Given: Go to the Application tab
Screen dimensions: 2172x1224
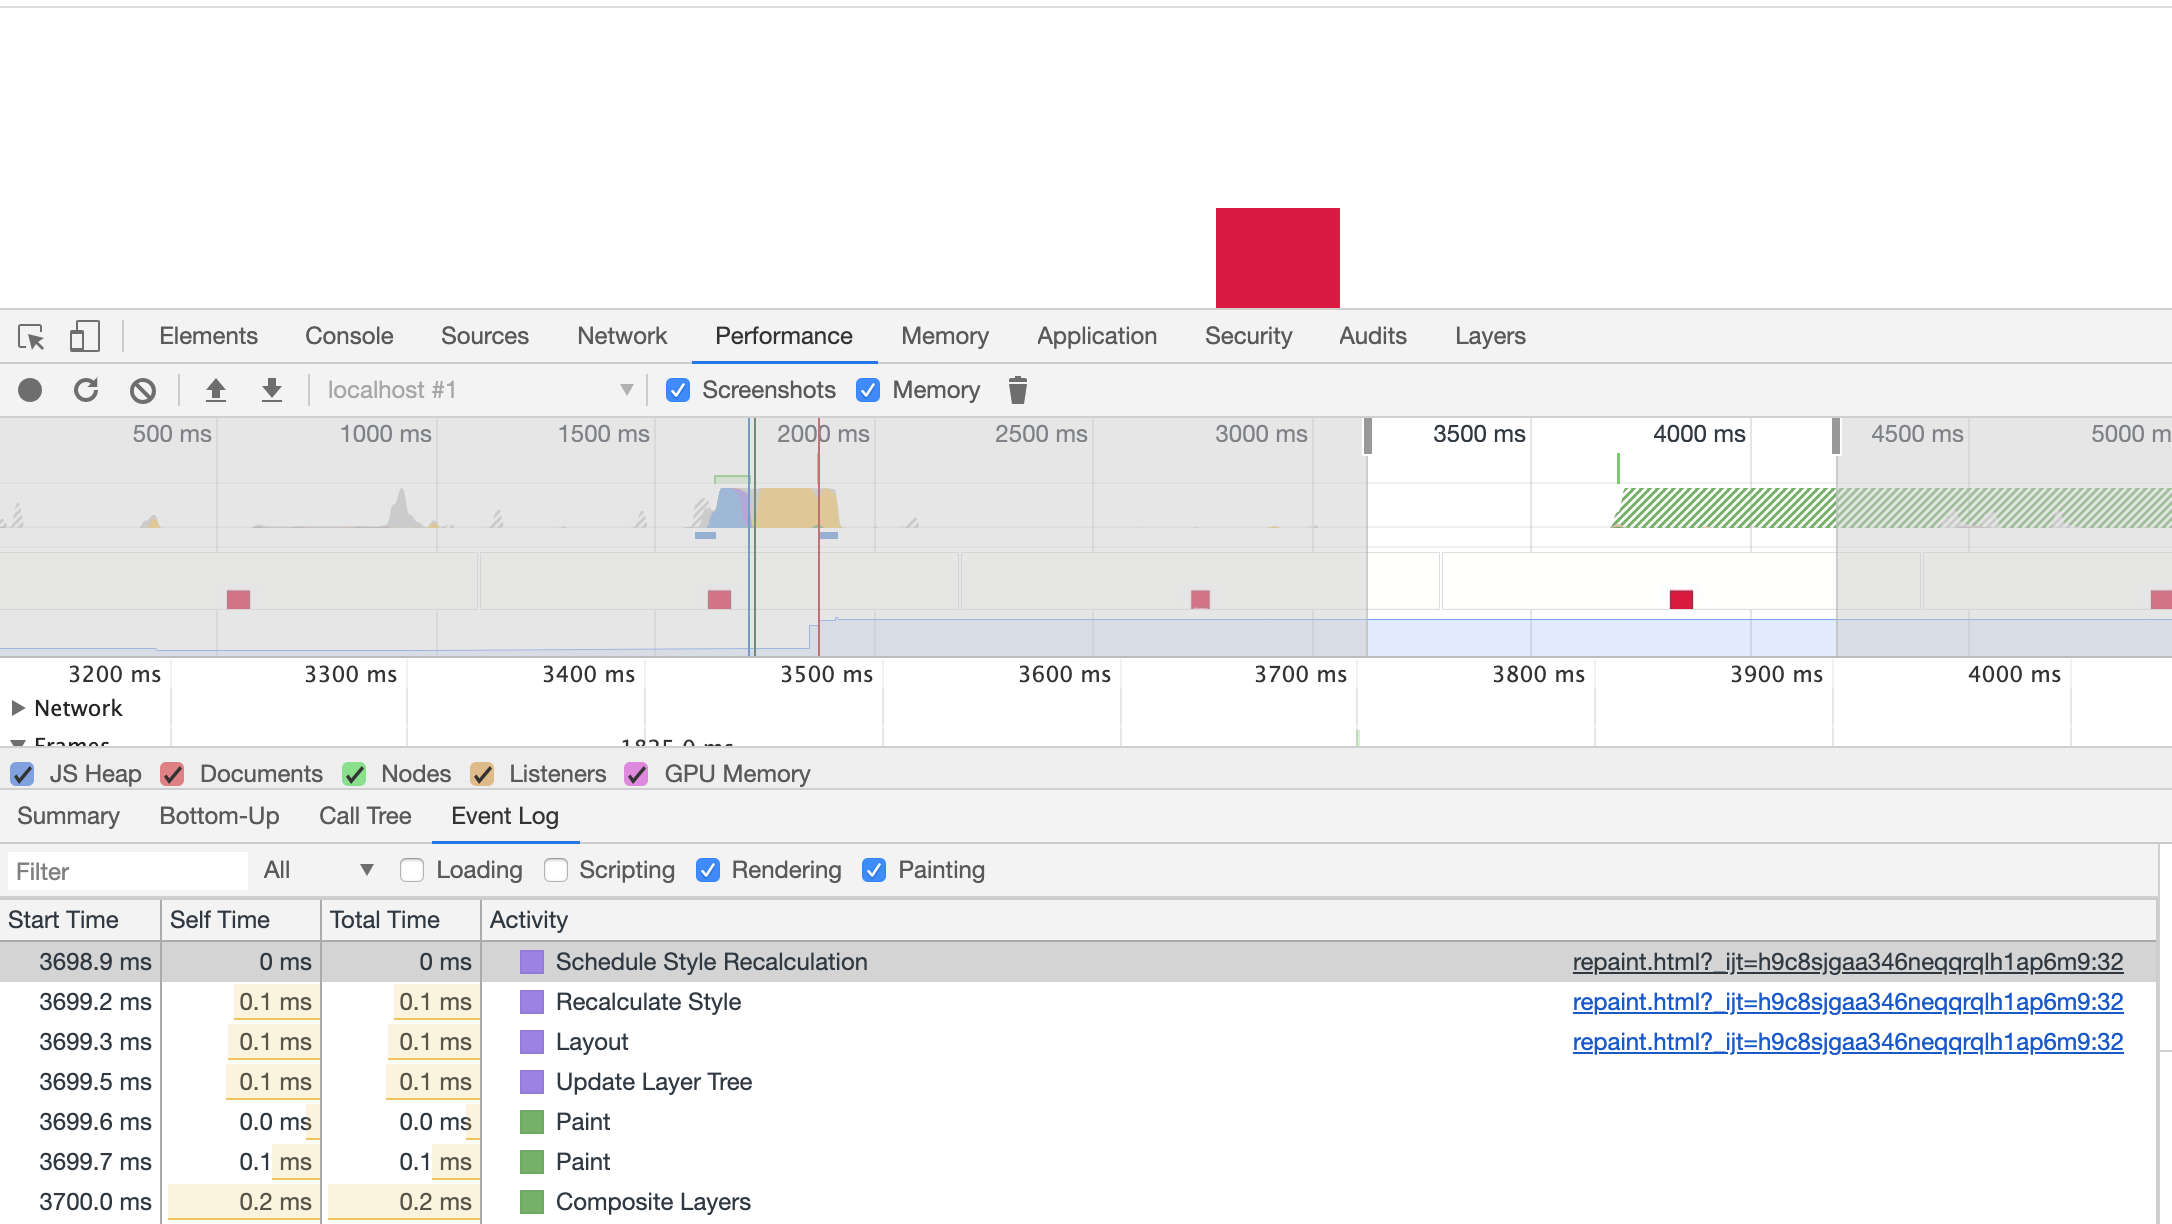Looking at the screenshot, I should pyautogui.click(x=1097, y=336).
